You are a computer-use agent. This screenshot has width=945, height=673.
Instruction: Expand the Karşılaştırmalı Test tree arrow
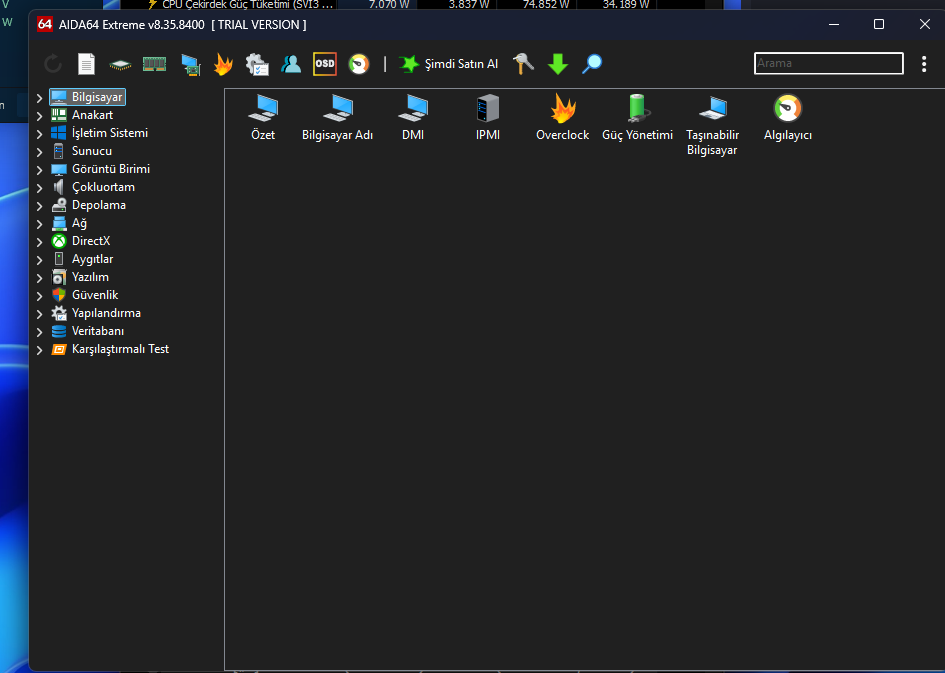[x=39, y=351]
